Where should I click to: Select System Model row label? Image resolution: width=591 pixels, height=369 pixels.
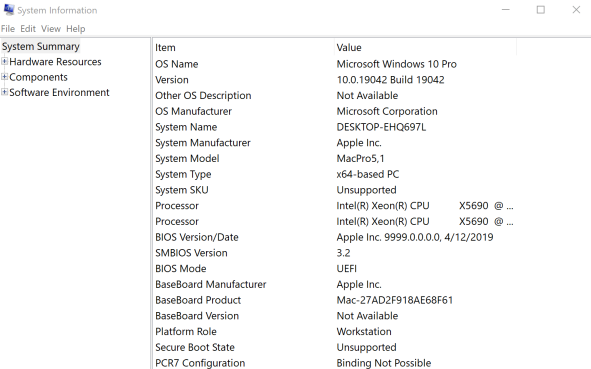[187, 159]
